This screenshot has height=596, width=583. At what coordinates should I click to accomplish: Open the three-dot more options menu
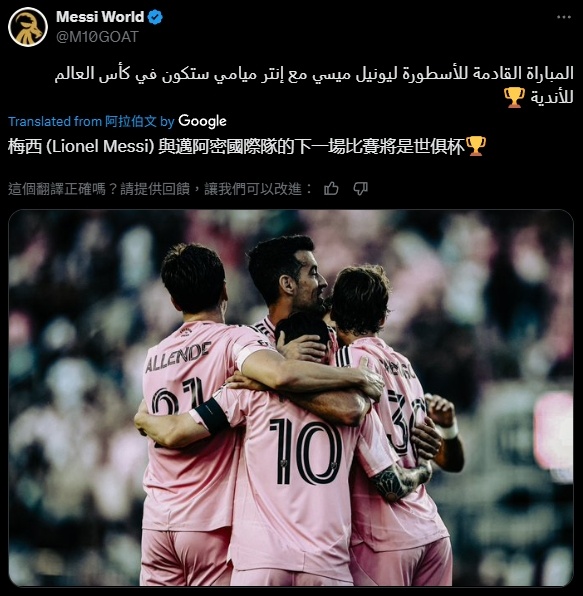click(x=563, y=17)
